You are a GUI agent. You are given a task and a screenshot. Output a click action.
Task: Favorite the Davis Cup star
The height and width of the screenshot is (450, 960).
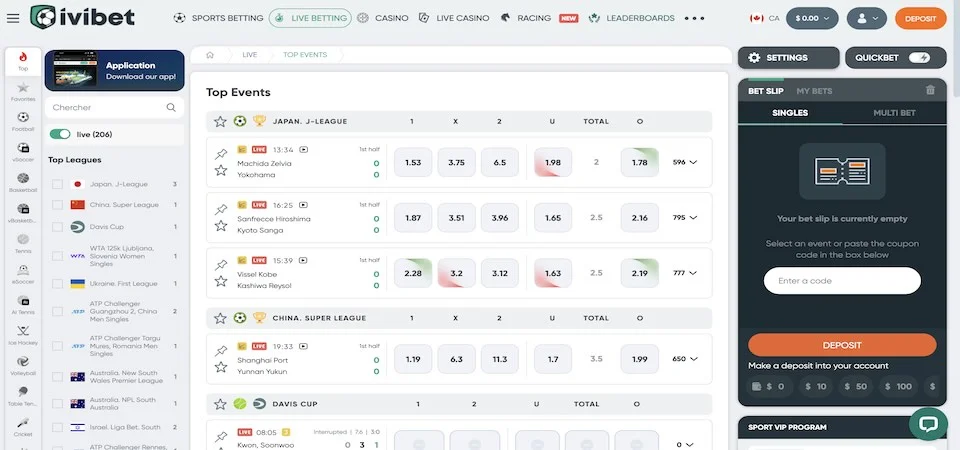tap(220, 404)
